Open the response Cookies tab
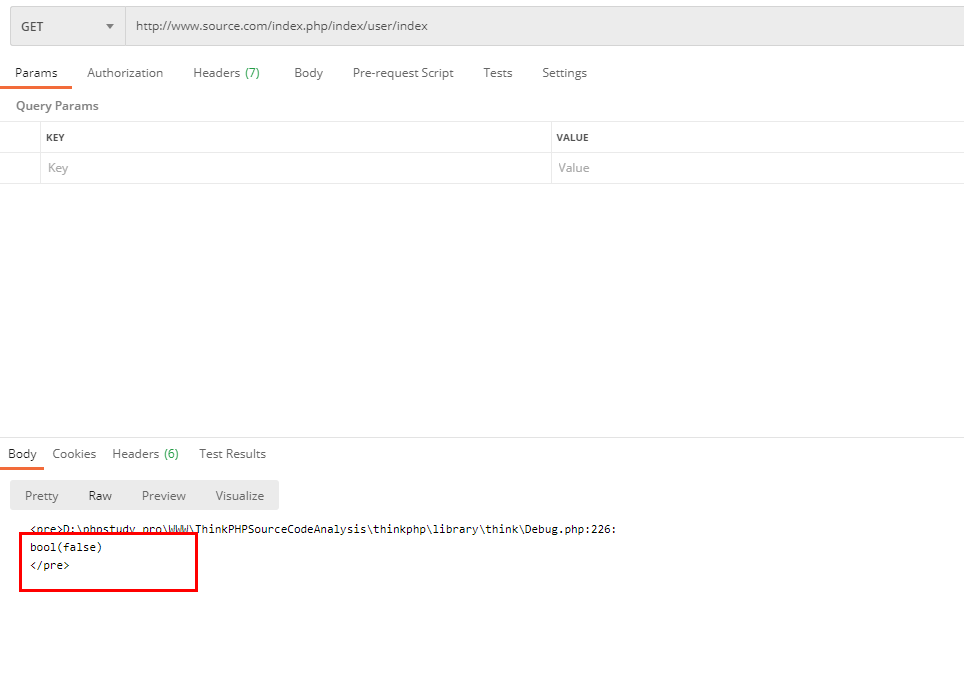The height and width of the screenshot is (698, 964). (74, 454)
